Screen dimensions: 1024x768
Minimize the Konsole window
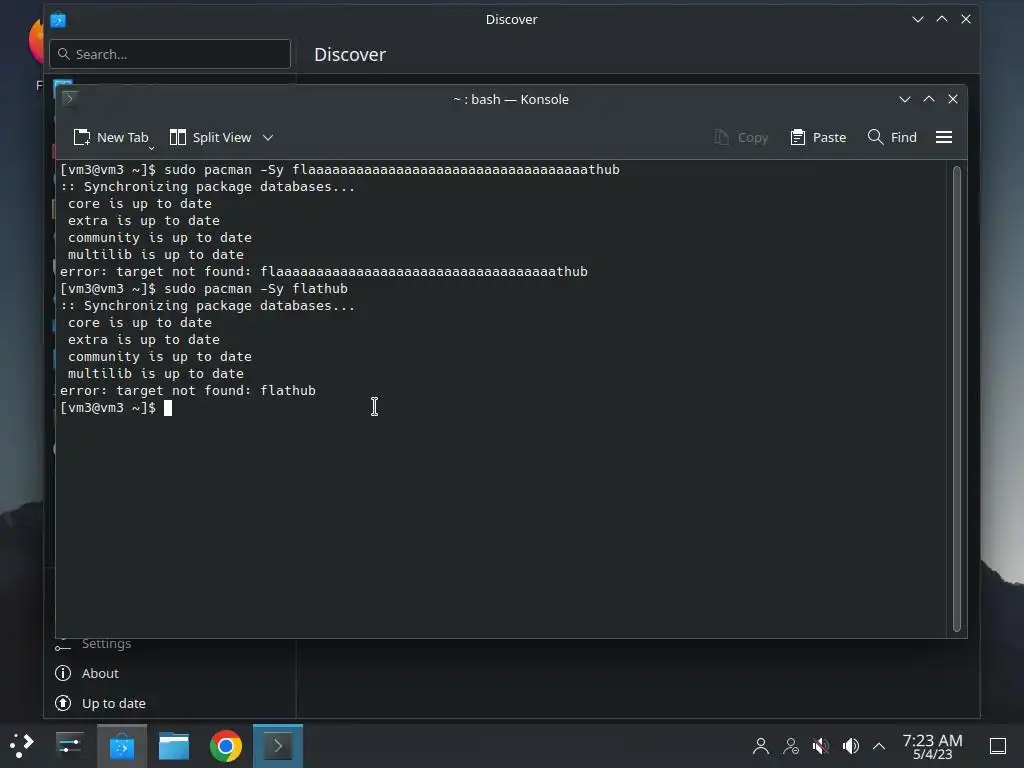904,99
